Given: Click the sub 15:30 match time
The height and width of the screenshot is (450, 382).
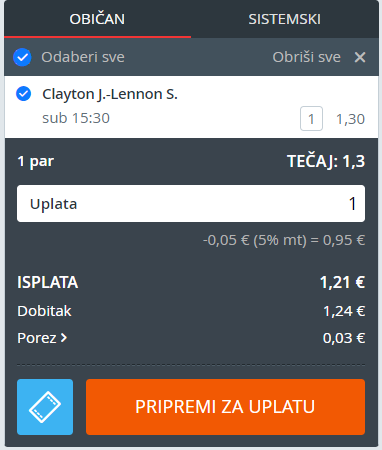Looking at the screenshot, I should 76,118.
